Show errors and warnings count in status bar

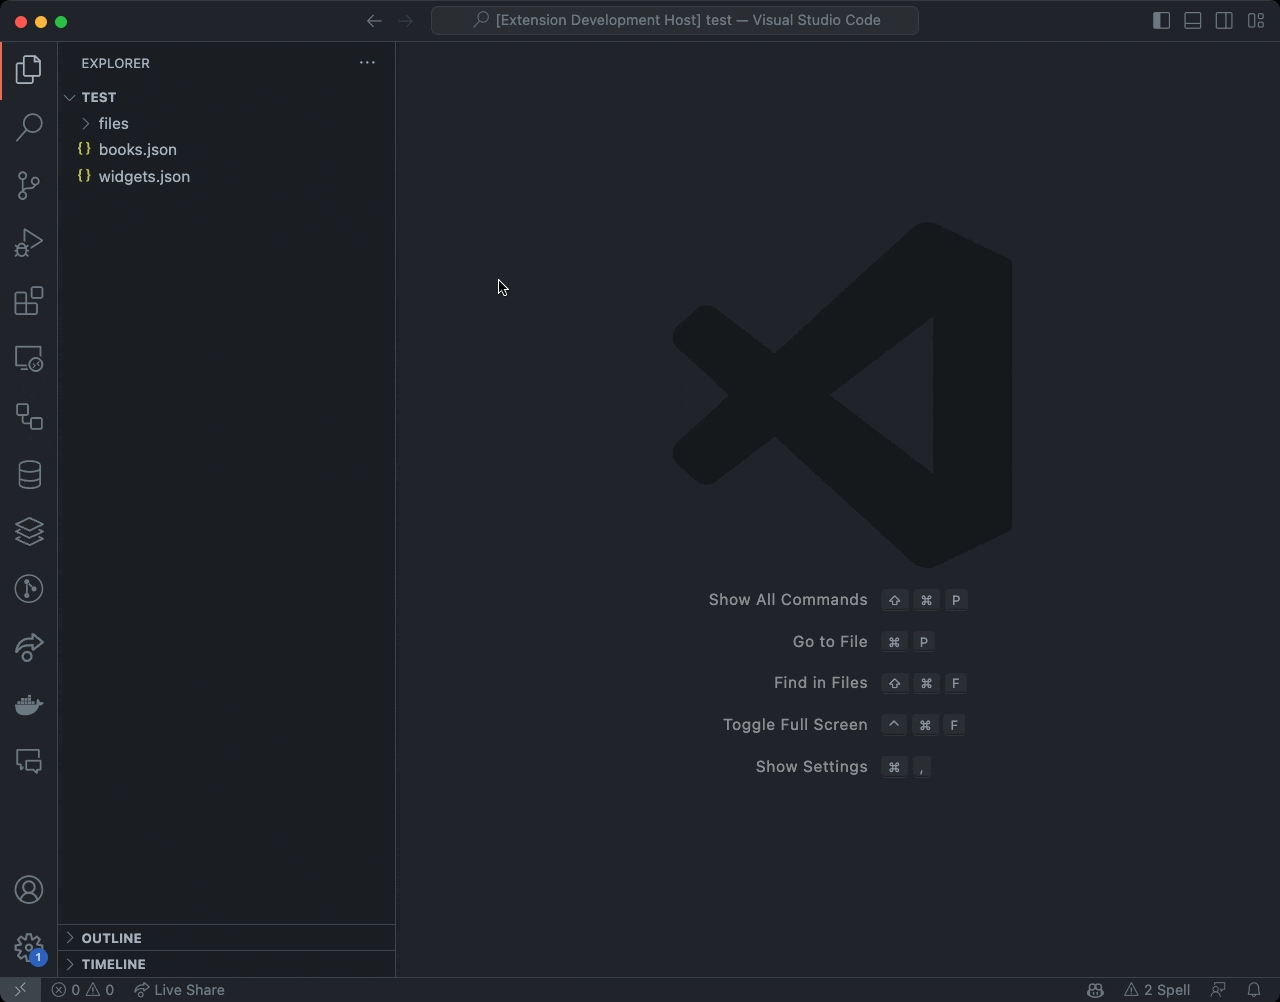[83, 990]
